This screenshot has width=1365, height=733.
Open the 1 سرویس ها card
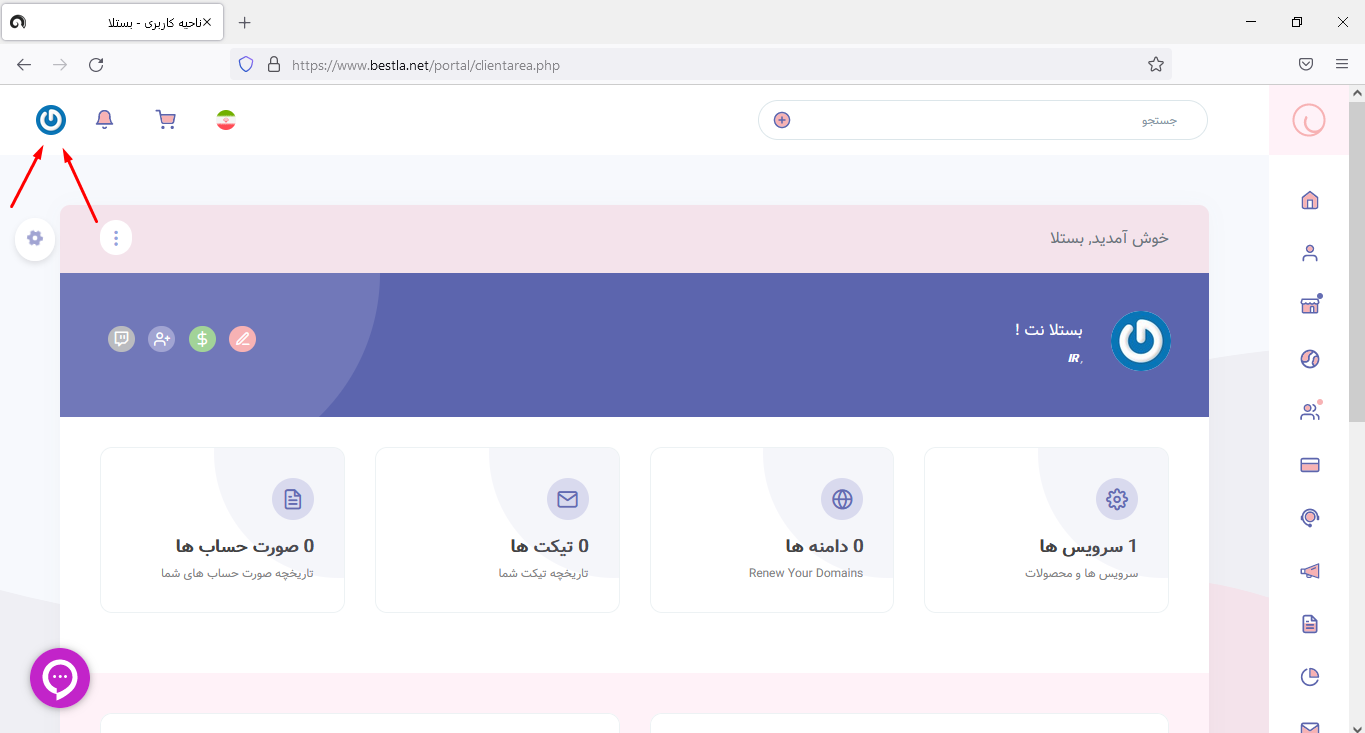click(1046, 529)
